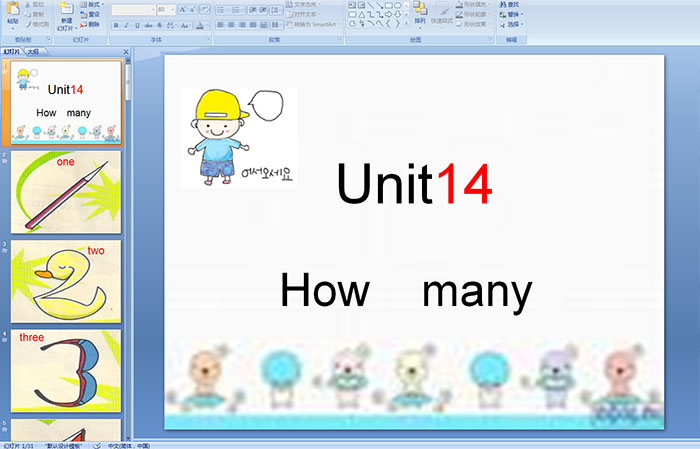Click Shape Fill (形状填充) button

pos(473,4)
